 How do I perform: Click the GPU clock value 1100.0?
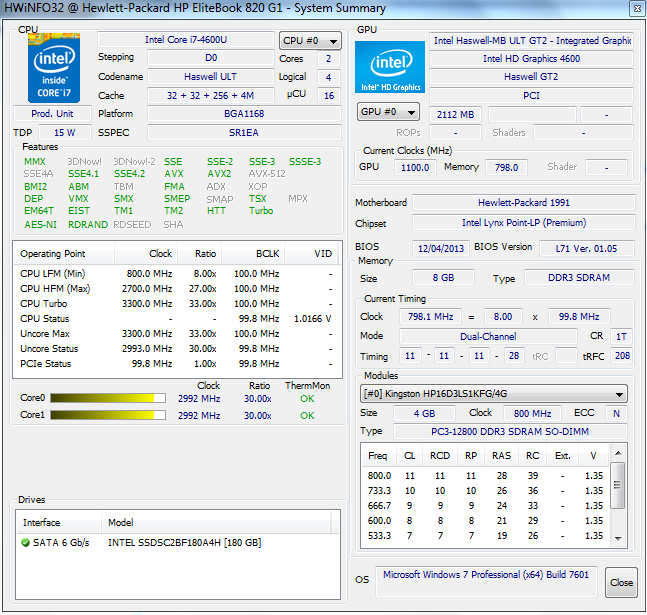click(x=415, y=167)
